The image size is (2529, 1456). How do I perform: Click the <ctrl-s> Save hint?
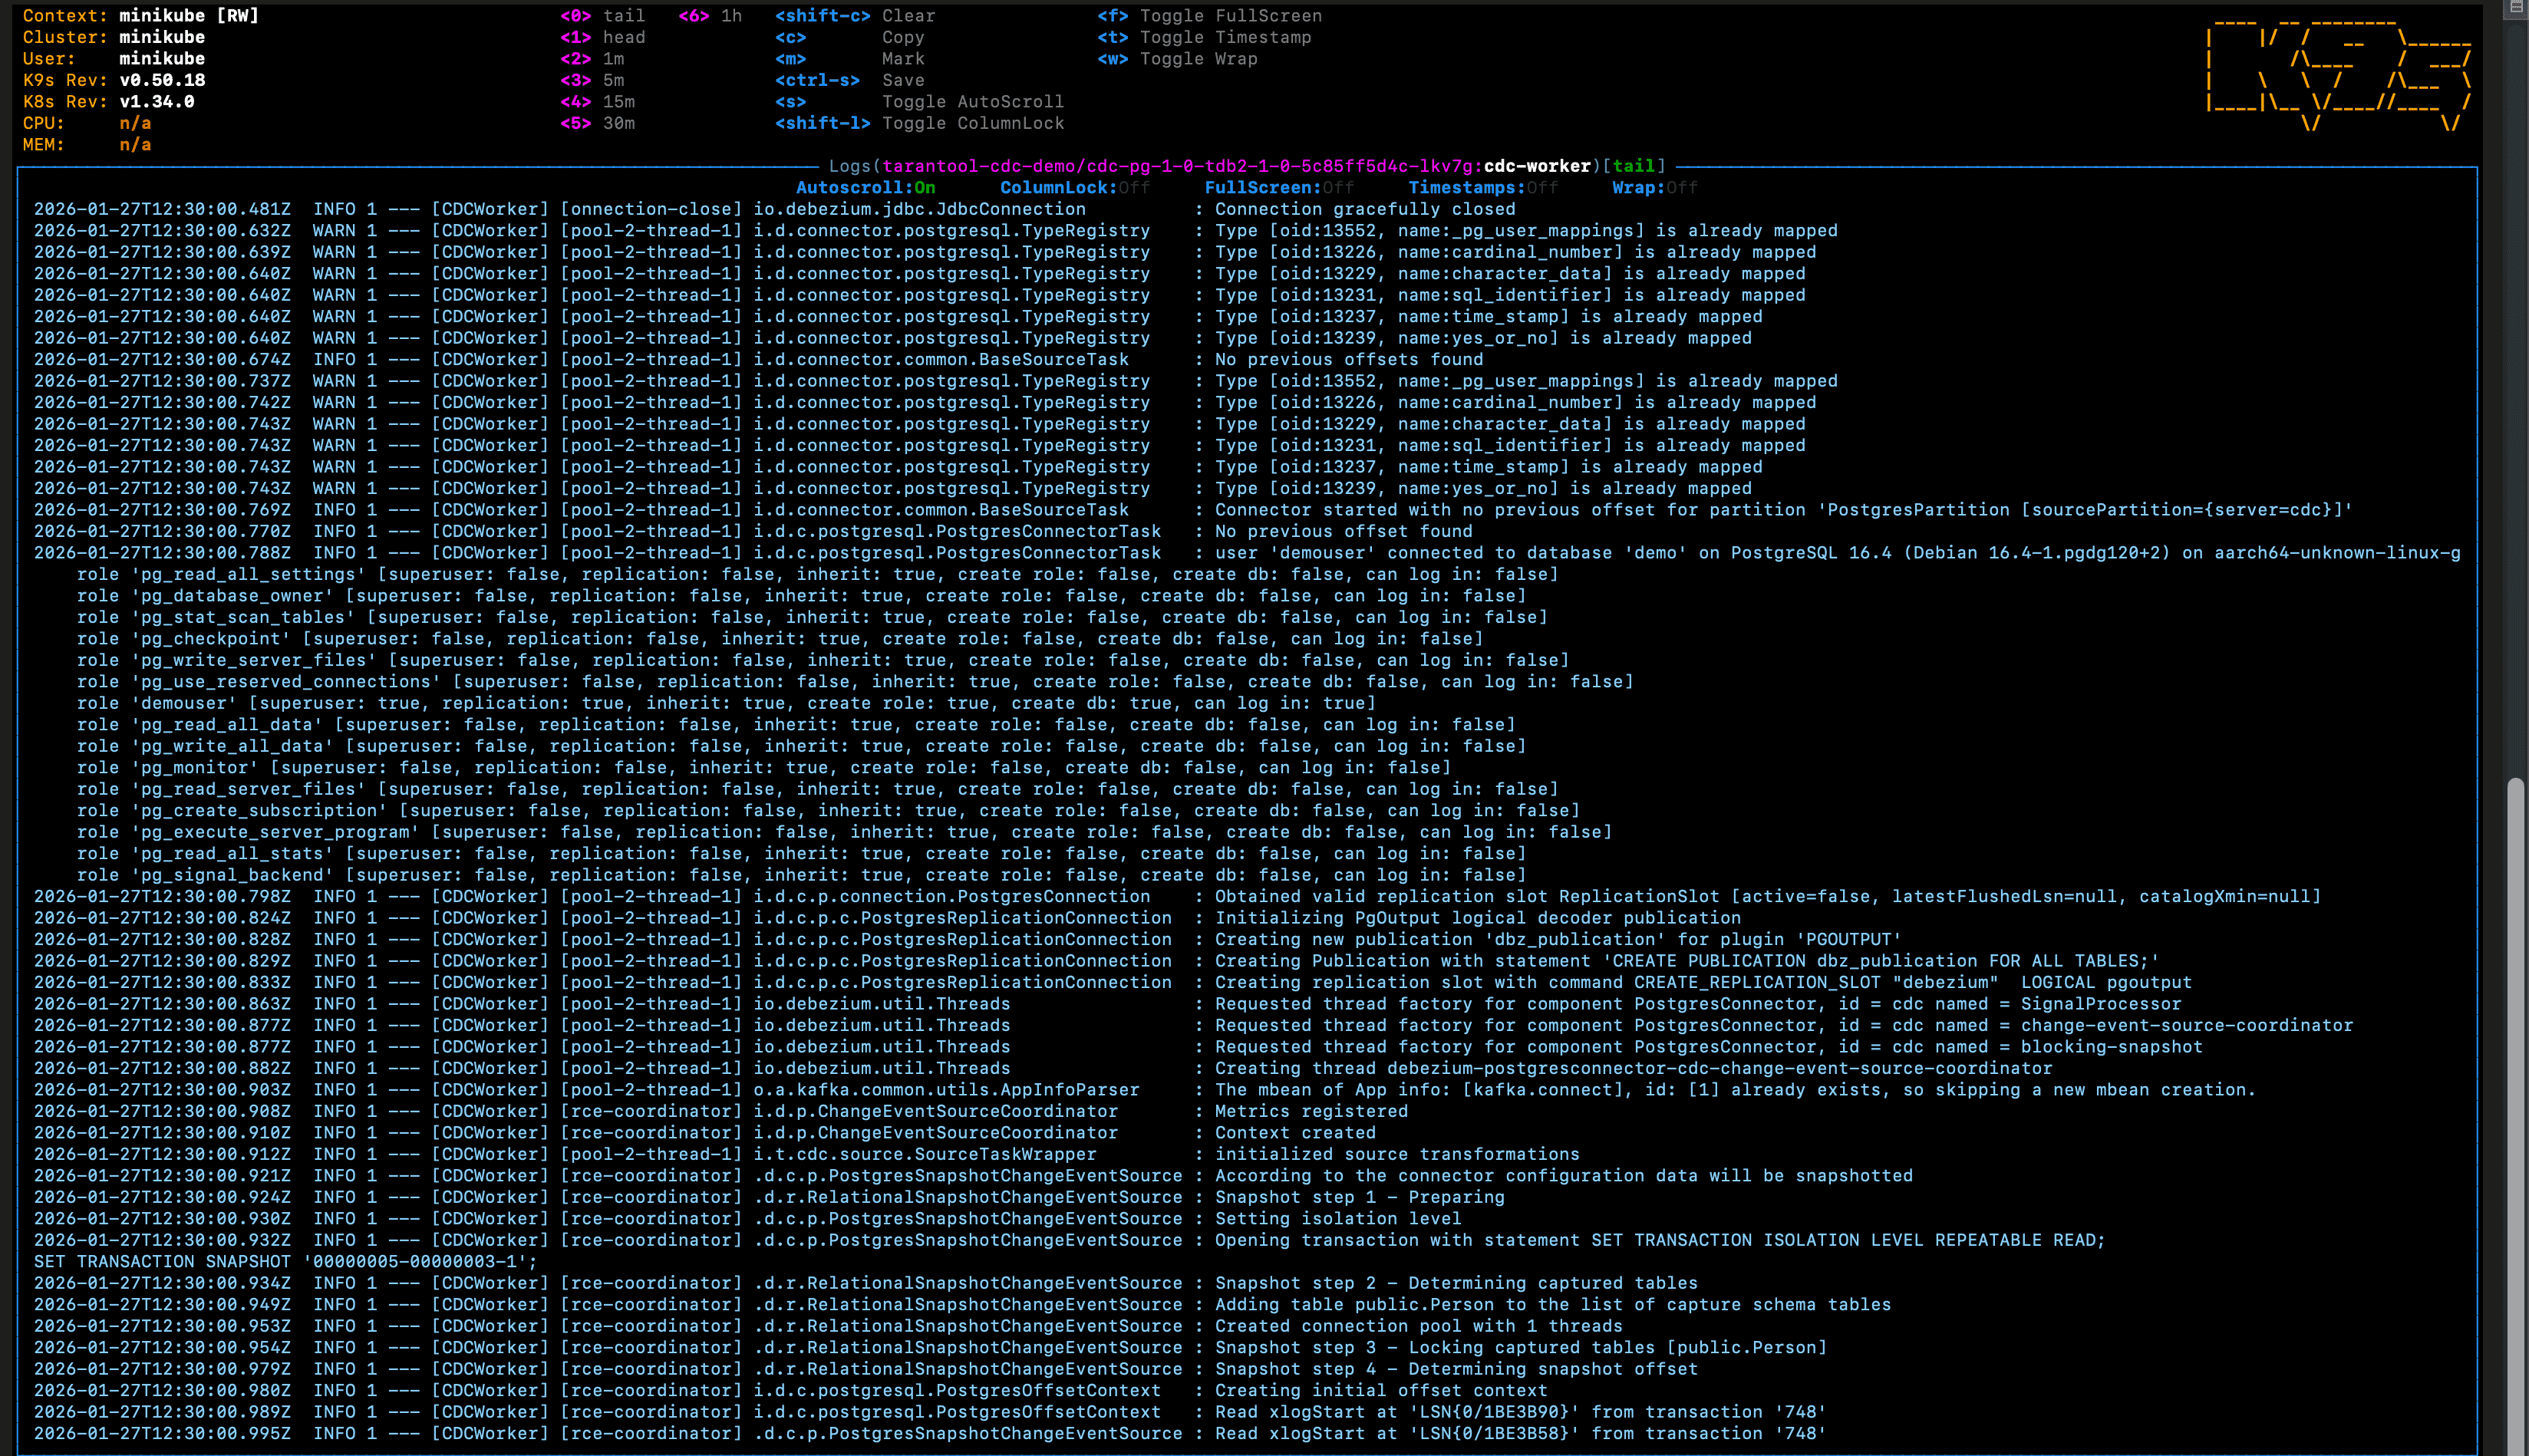coord(850,80)
